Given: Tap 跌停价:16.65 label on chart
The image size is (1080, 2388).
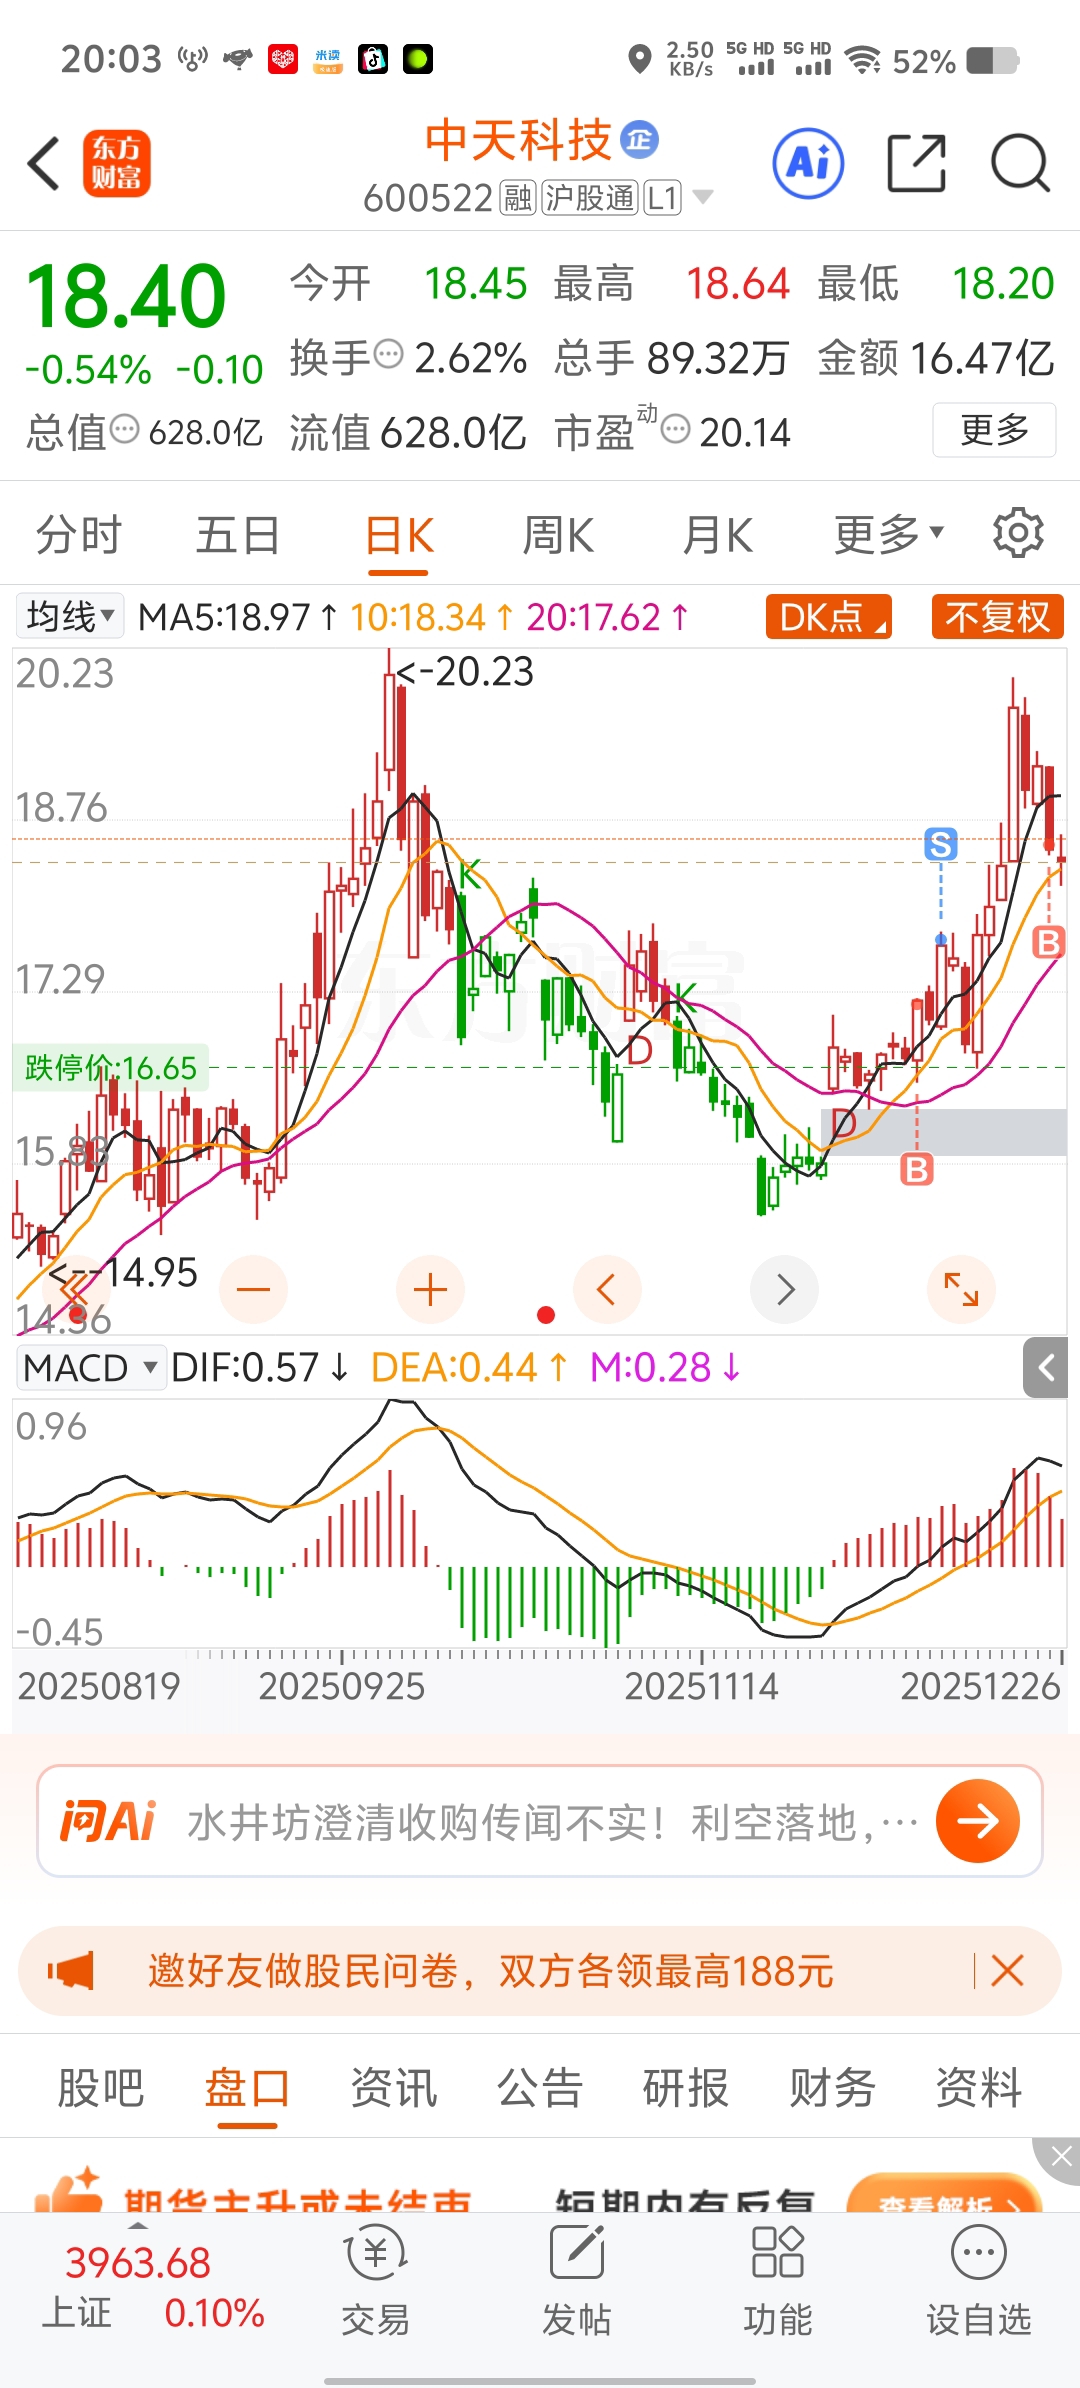Looking at the screenshot, I should coord(111,1067).
